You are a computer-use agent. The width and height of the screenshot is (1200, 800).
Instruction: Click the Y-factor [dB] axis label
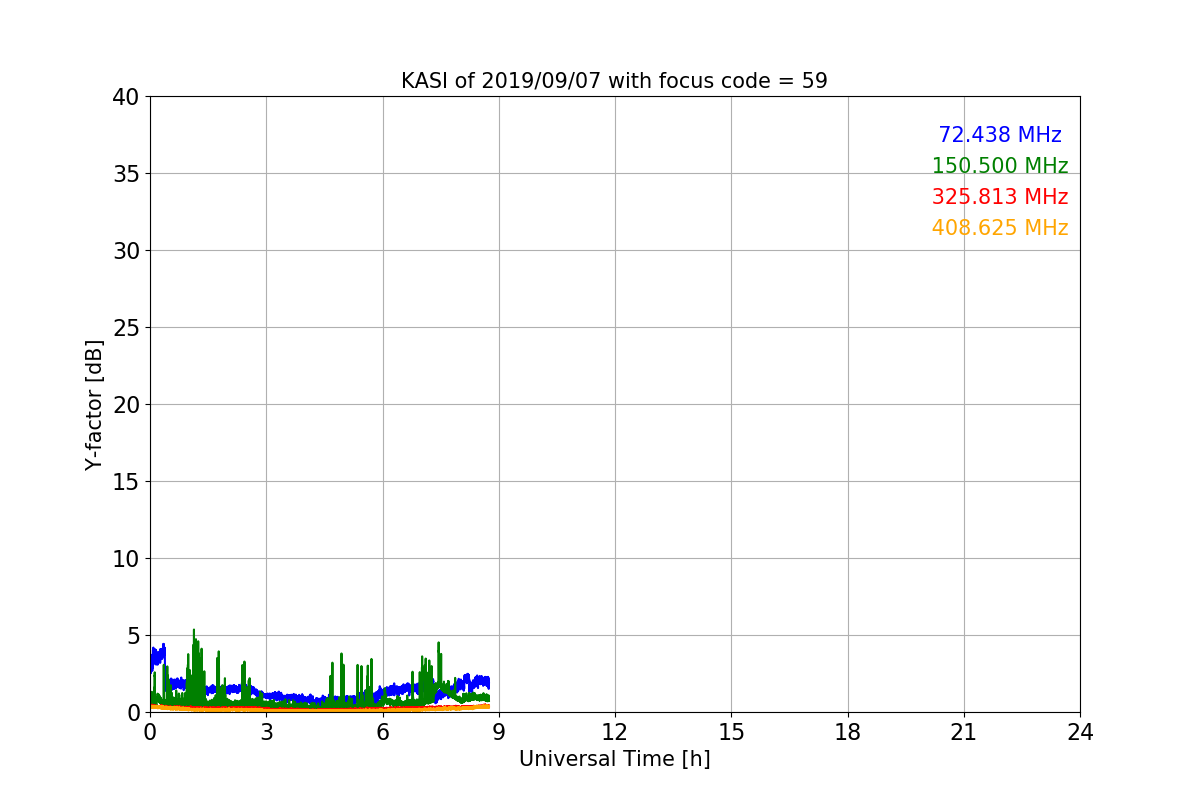[94, 405]
